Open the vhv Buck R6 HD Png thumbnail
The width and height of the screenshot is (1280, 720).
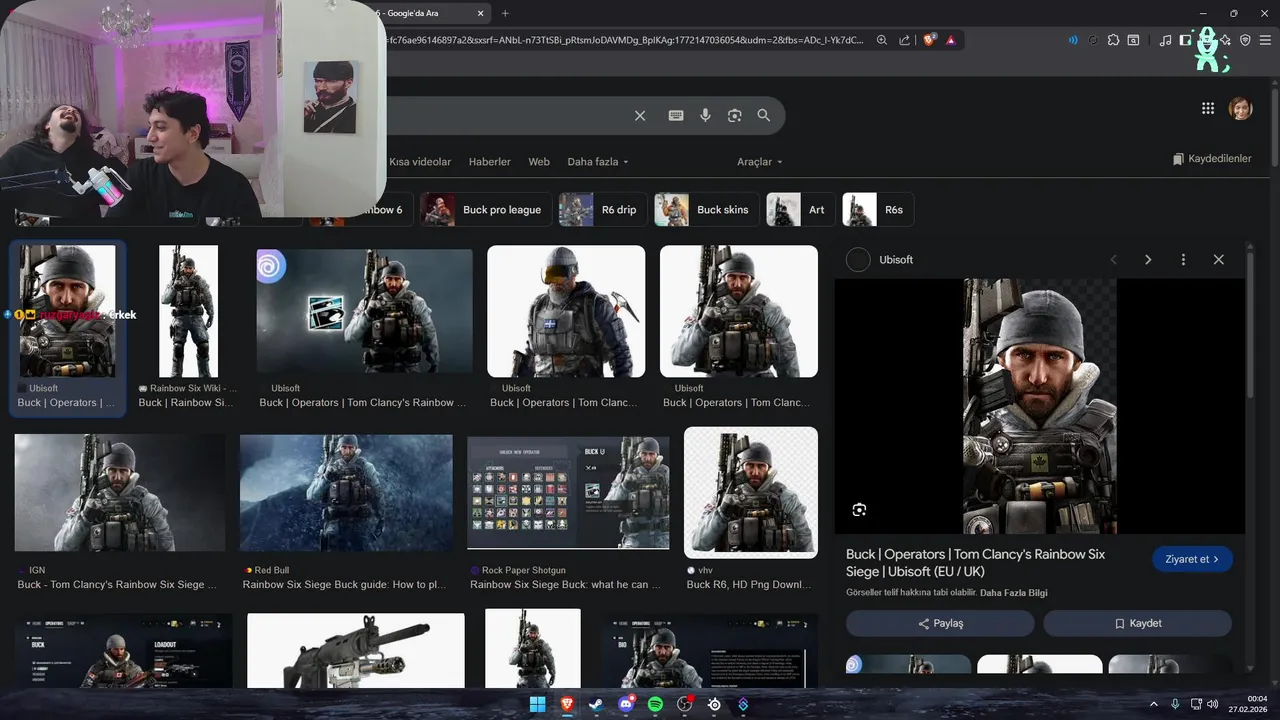pyautogui.click(x=751, y=492)
